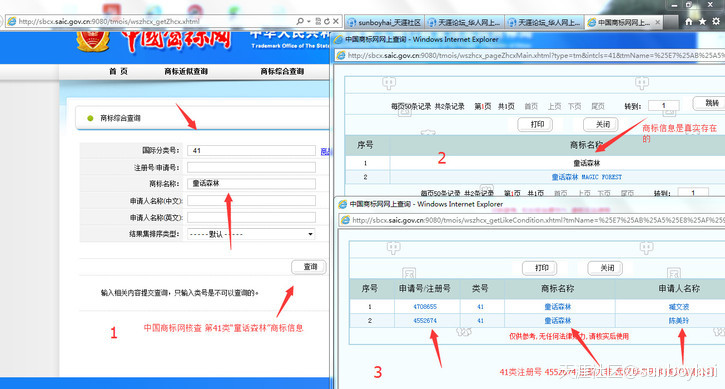Image resolution: width=725 pixels, height=389 pixels.
Task: Open 童话森林 link in the 臧文波 row
Action: 558,307
